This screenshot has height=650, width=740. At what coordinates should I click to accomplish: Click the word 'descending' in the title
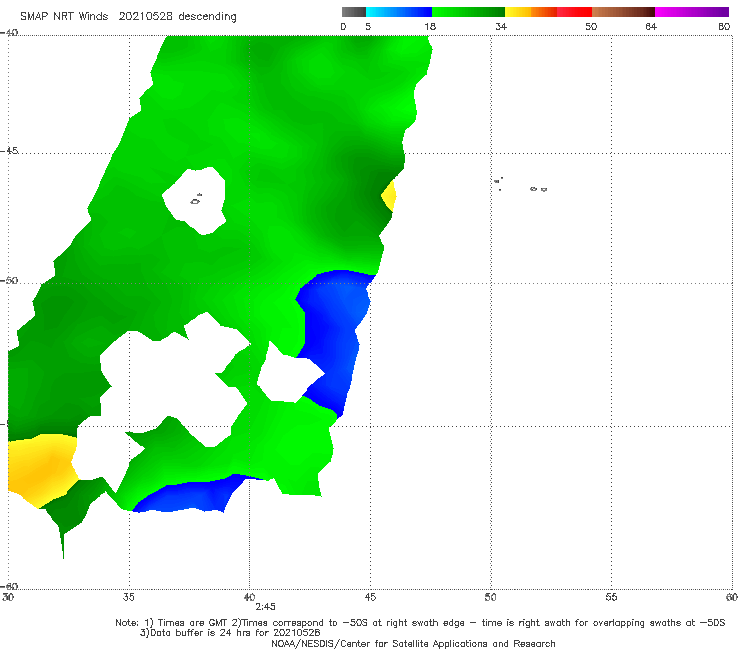[x=208, y=17]
